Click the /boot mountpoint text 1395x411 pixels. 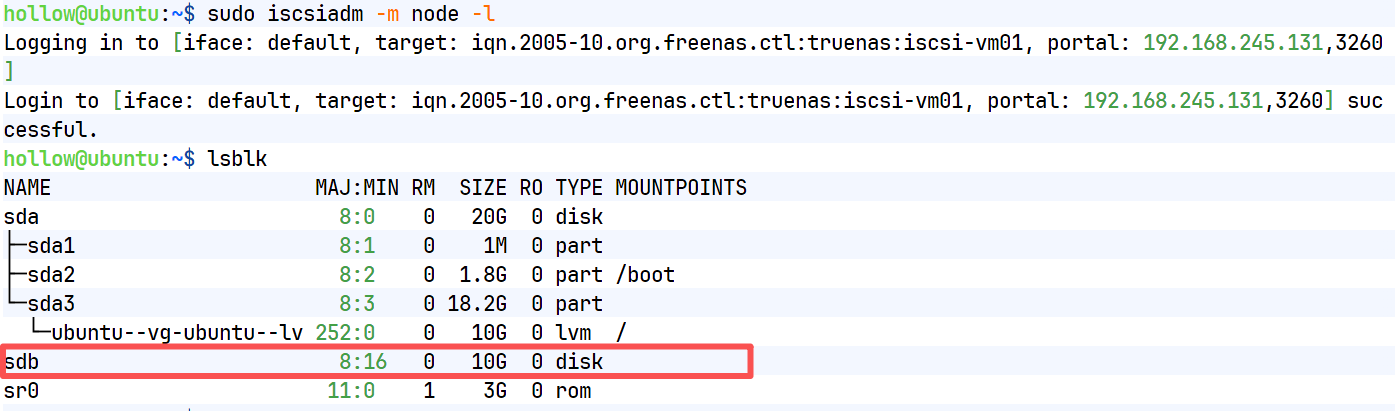pos(645,275)
